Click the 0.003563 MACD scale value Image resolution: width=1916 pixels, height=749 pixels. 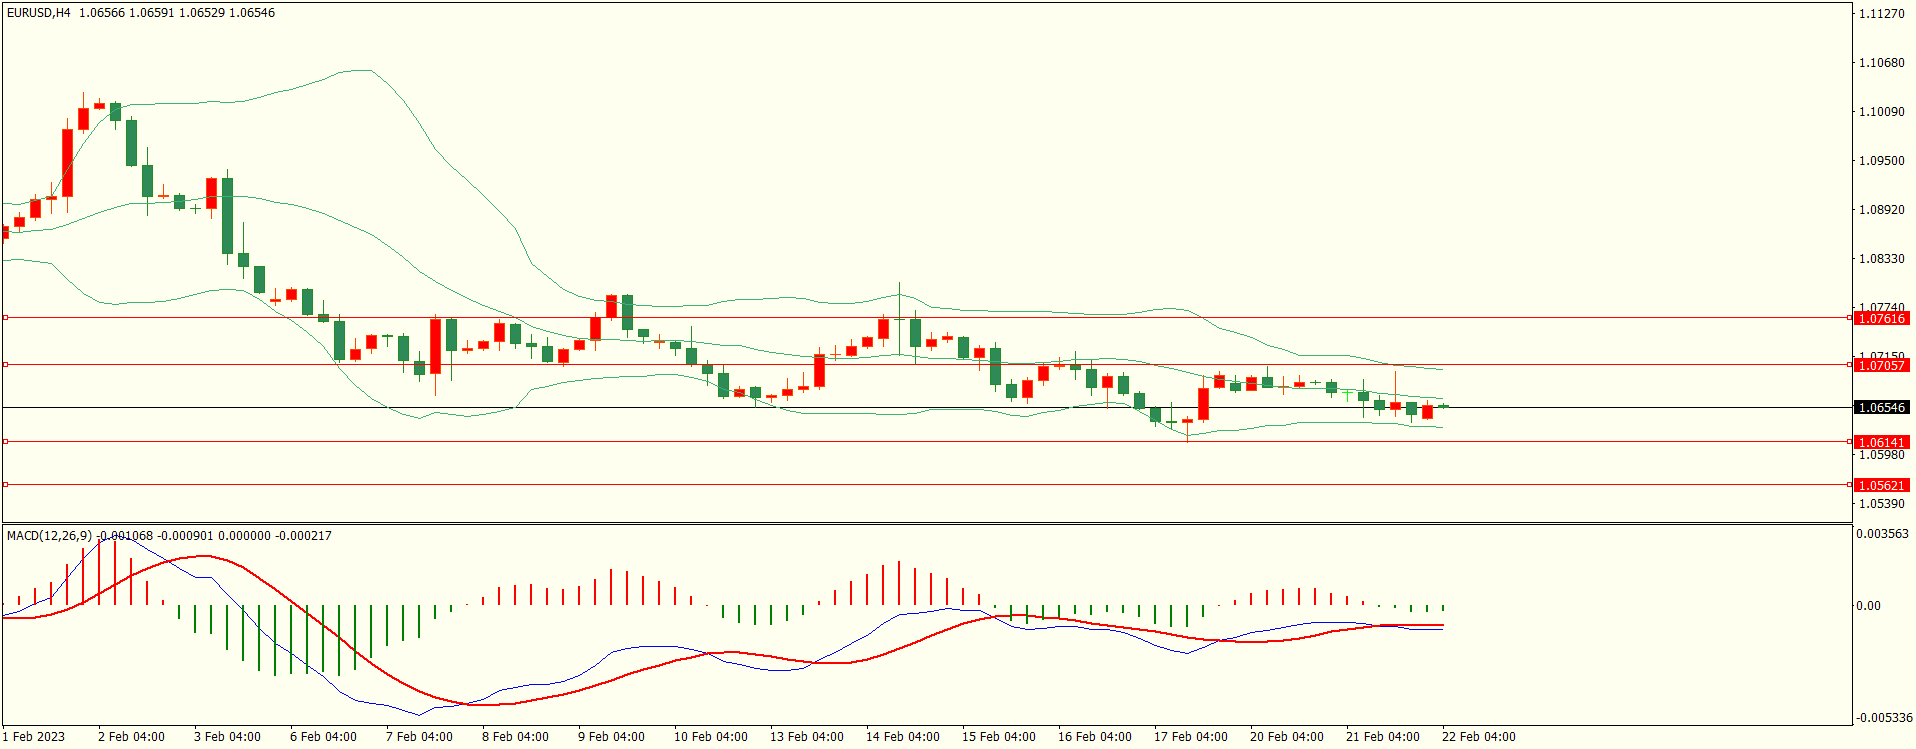tap(1882, 534)
